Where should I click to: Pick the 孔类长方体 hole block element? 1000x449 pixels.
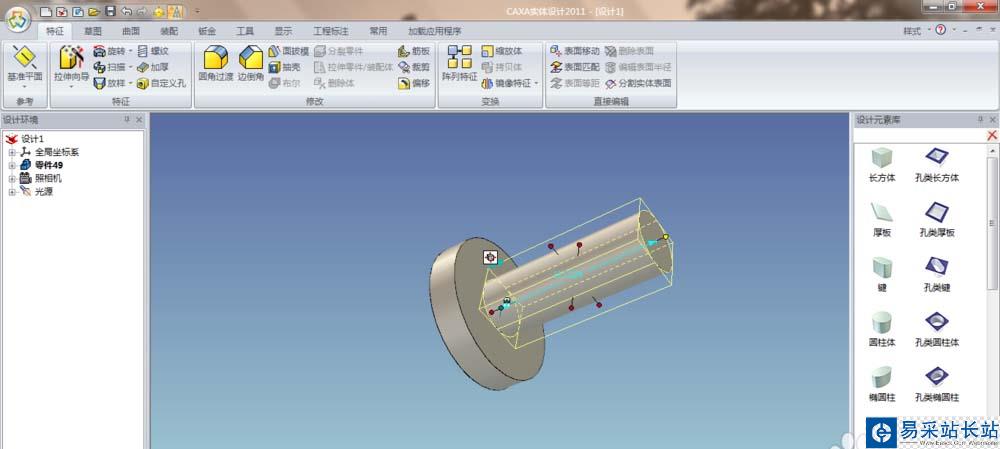pyautogui.click(x=937, y=165)
